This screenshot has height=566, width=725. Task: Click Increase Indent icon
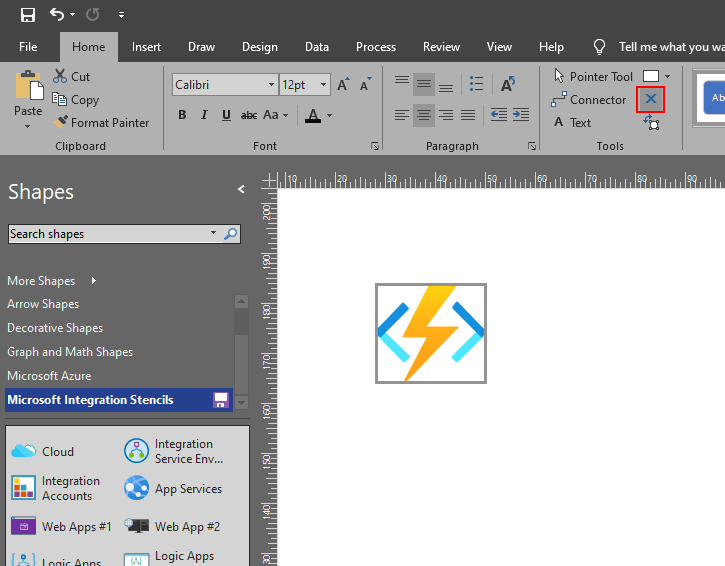point(521,114)
